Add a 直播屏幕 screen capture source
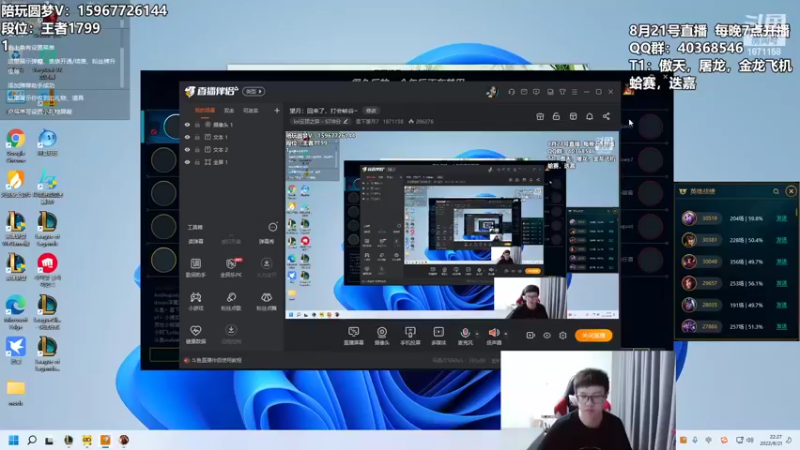The image size is (800, 450). [x=354, y=336]
